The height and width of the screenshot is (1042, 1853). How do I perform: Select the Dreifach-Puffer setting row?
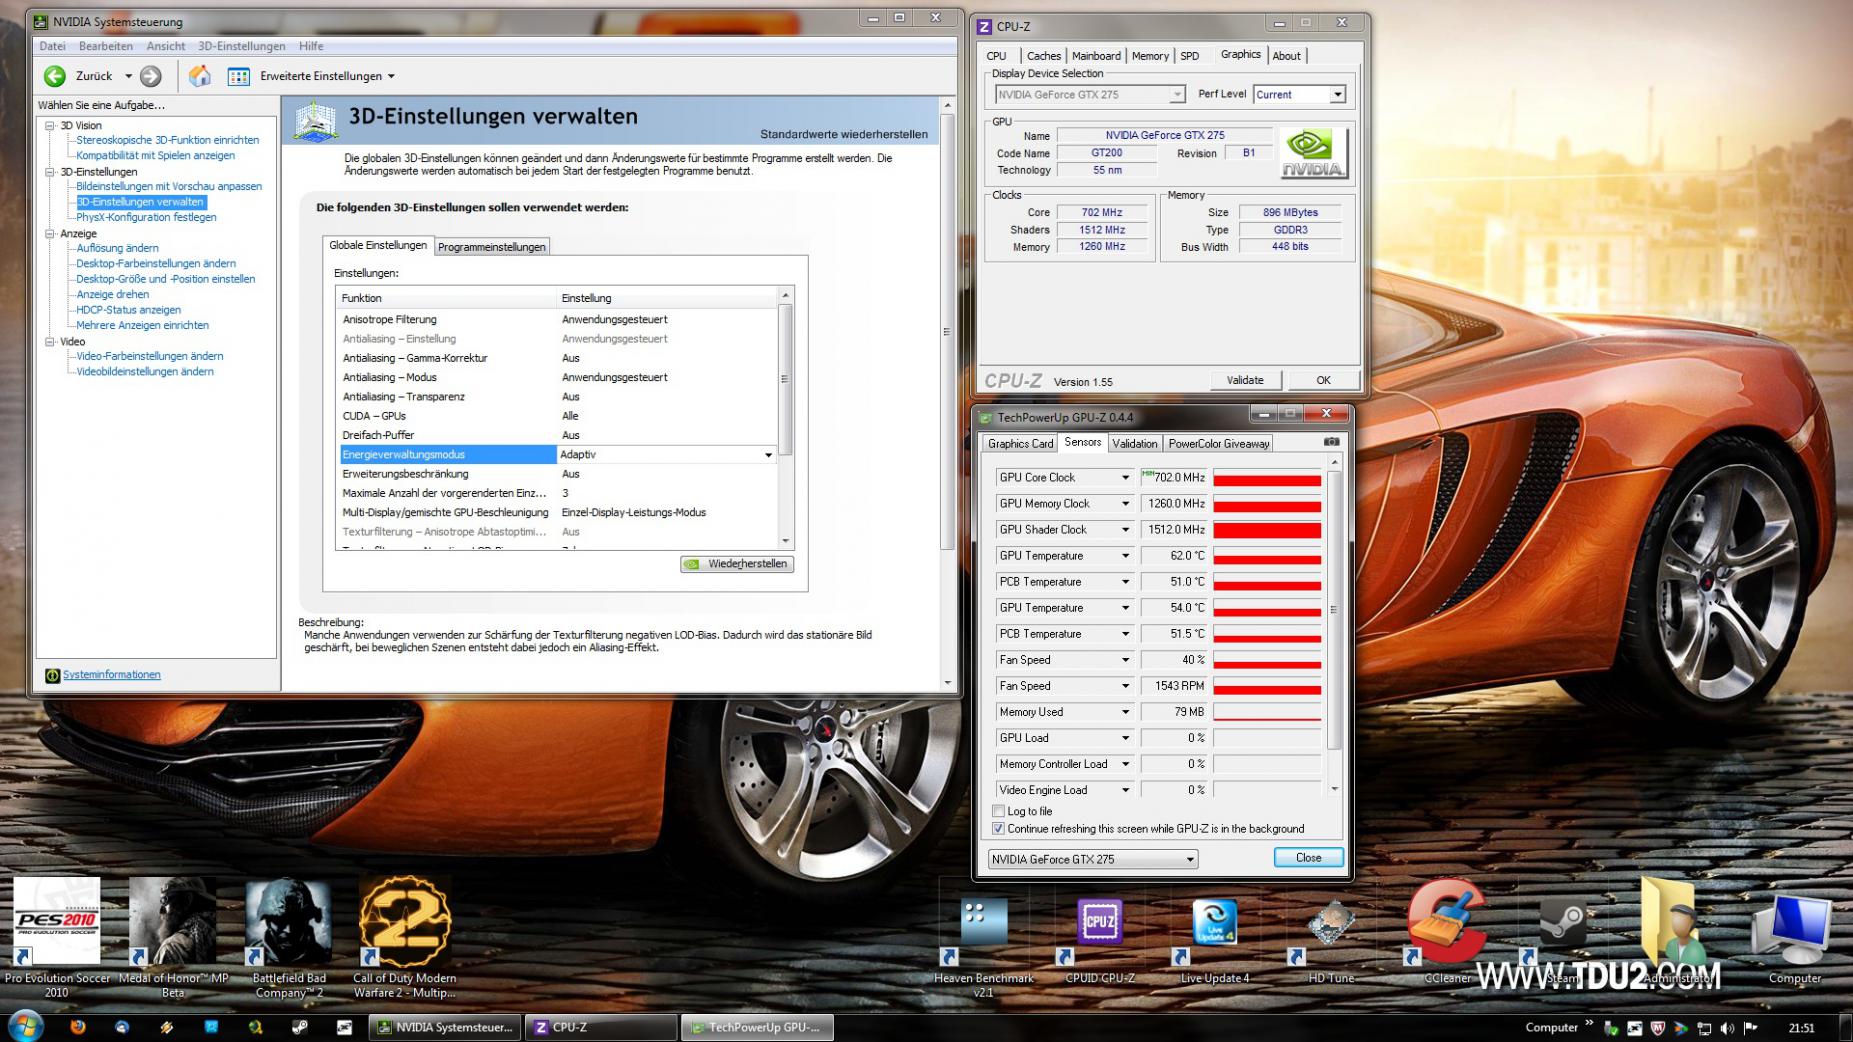(x=558, y=435)
